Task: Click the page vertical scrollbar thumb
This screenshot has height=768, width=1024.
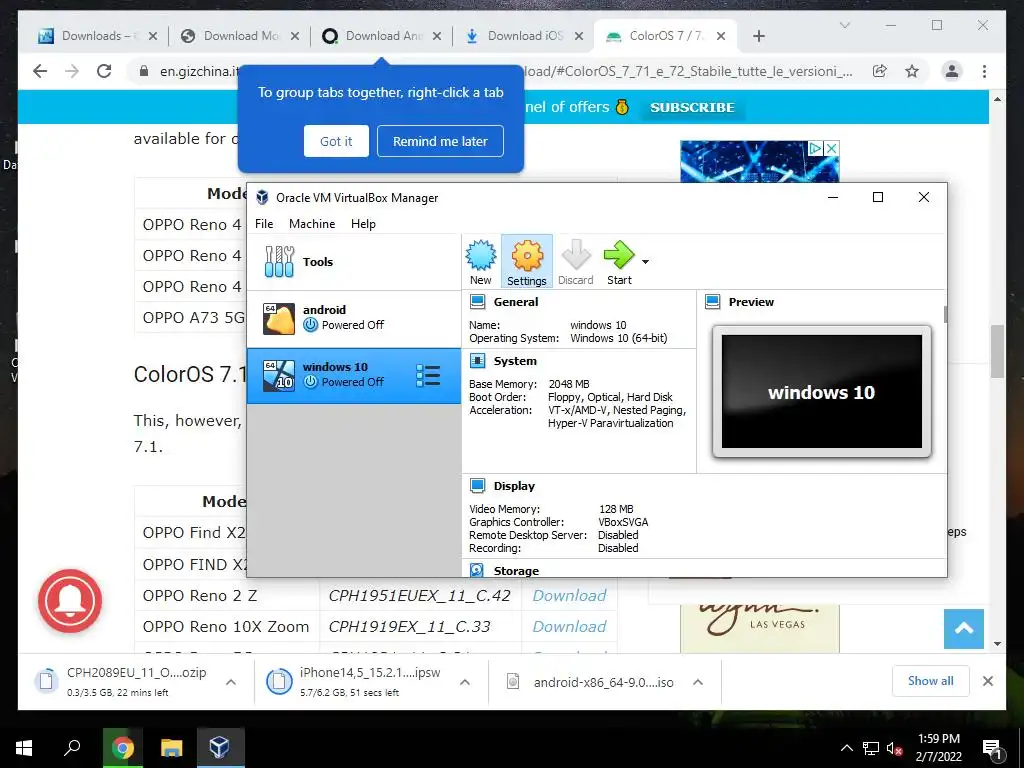Action: 997,351
